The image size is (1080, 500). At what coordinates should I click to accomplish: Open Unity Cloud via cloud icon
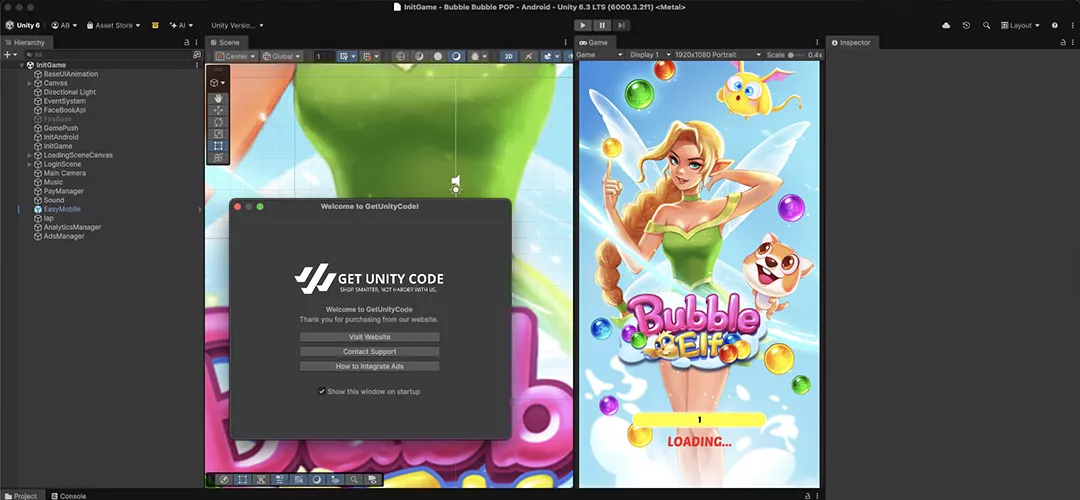pos(946,25)
